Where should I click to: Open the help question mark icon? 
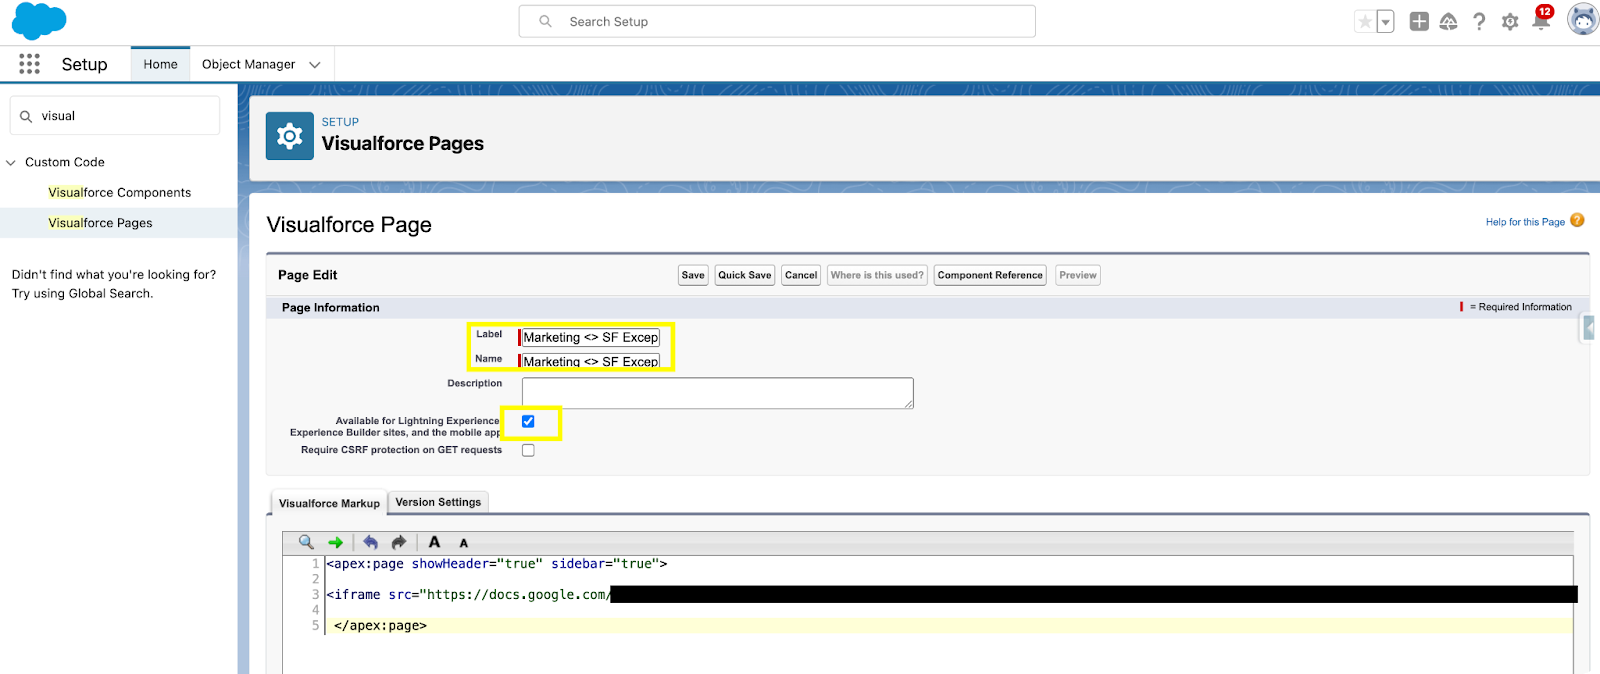point(1479,21)
